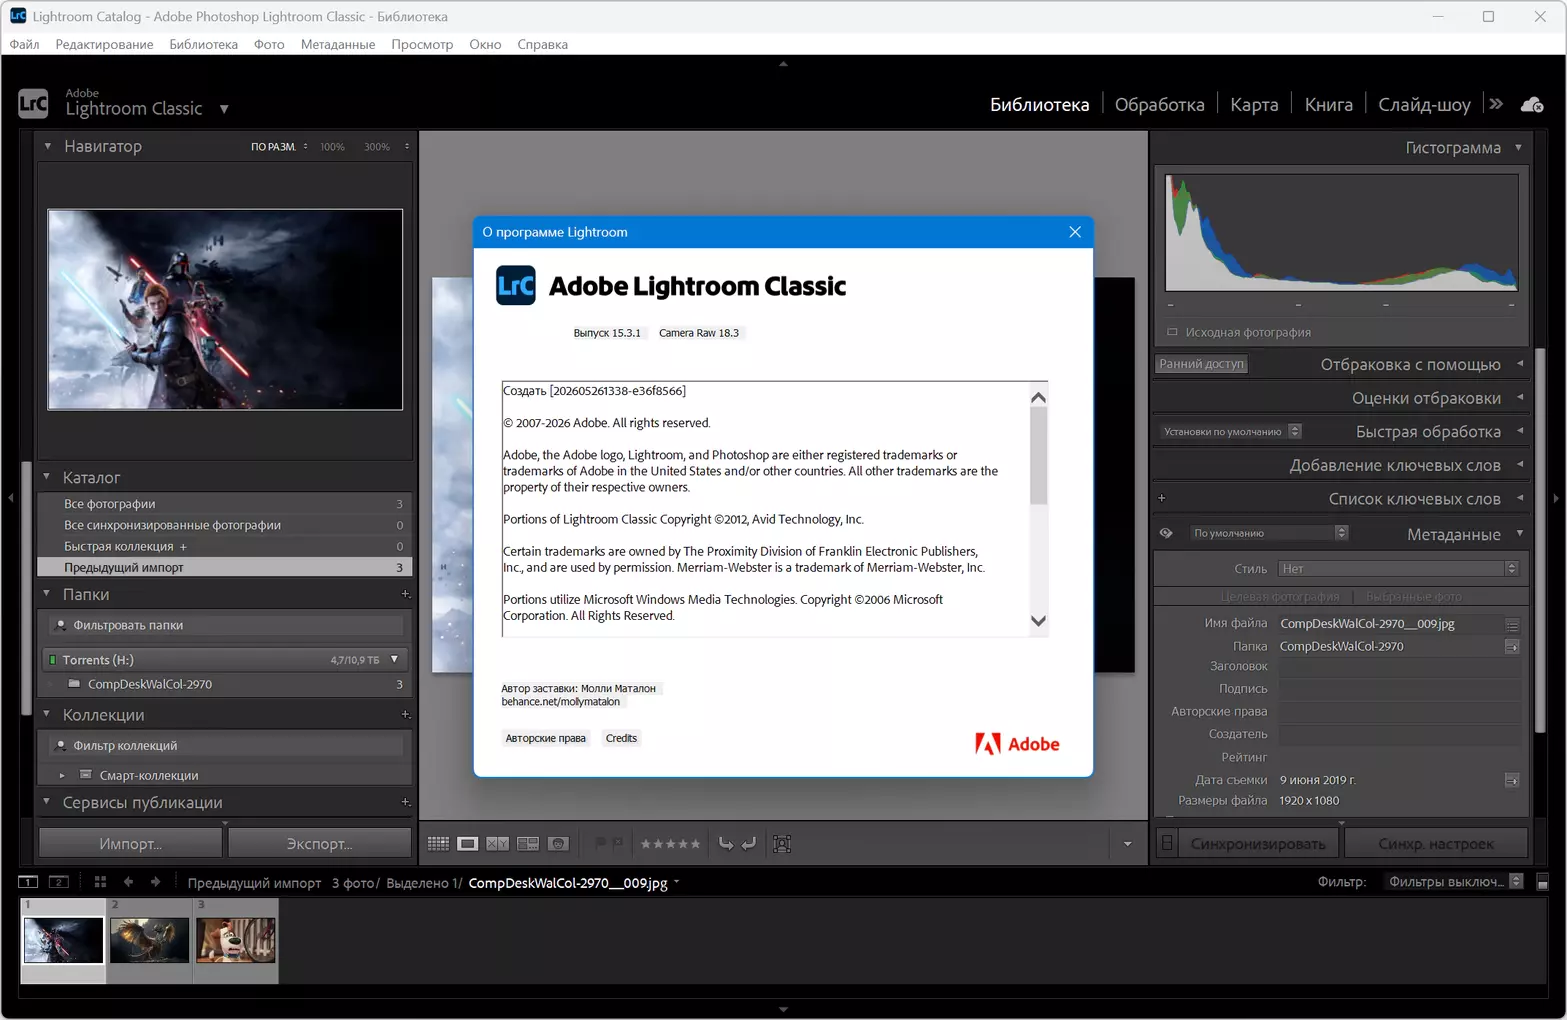Collapse the Коллекции panel

[47, 715]
